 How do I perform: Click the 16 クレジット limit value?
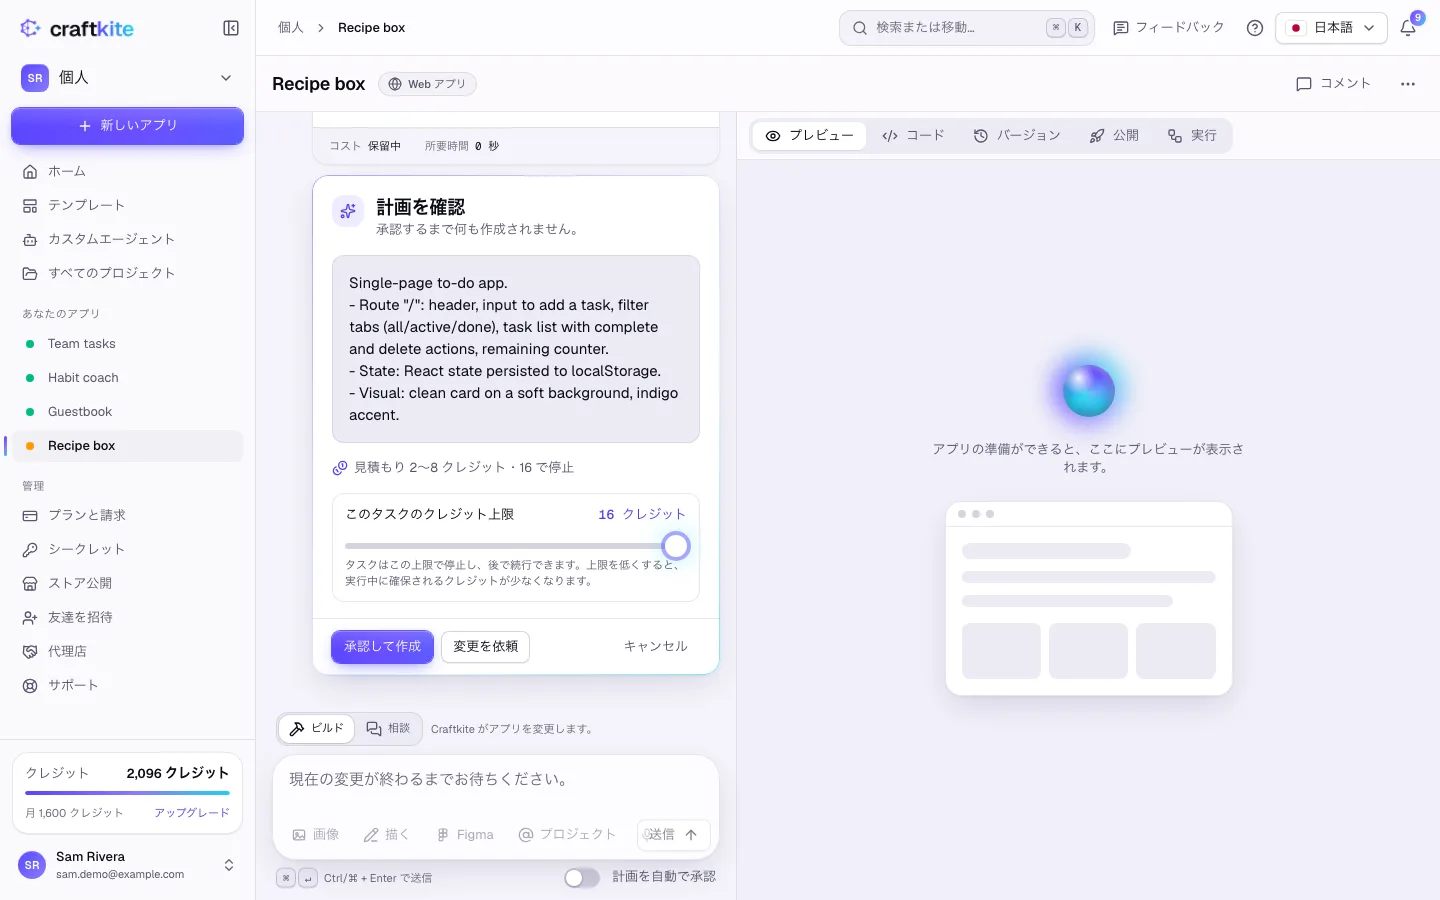pos(642,514)
